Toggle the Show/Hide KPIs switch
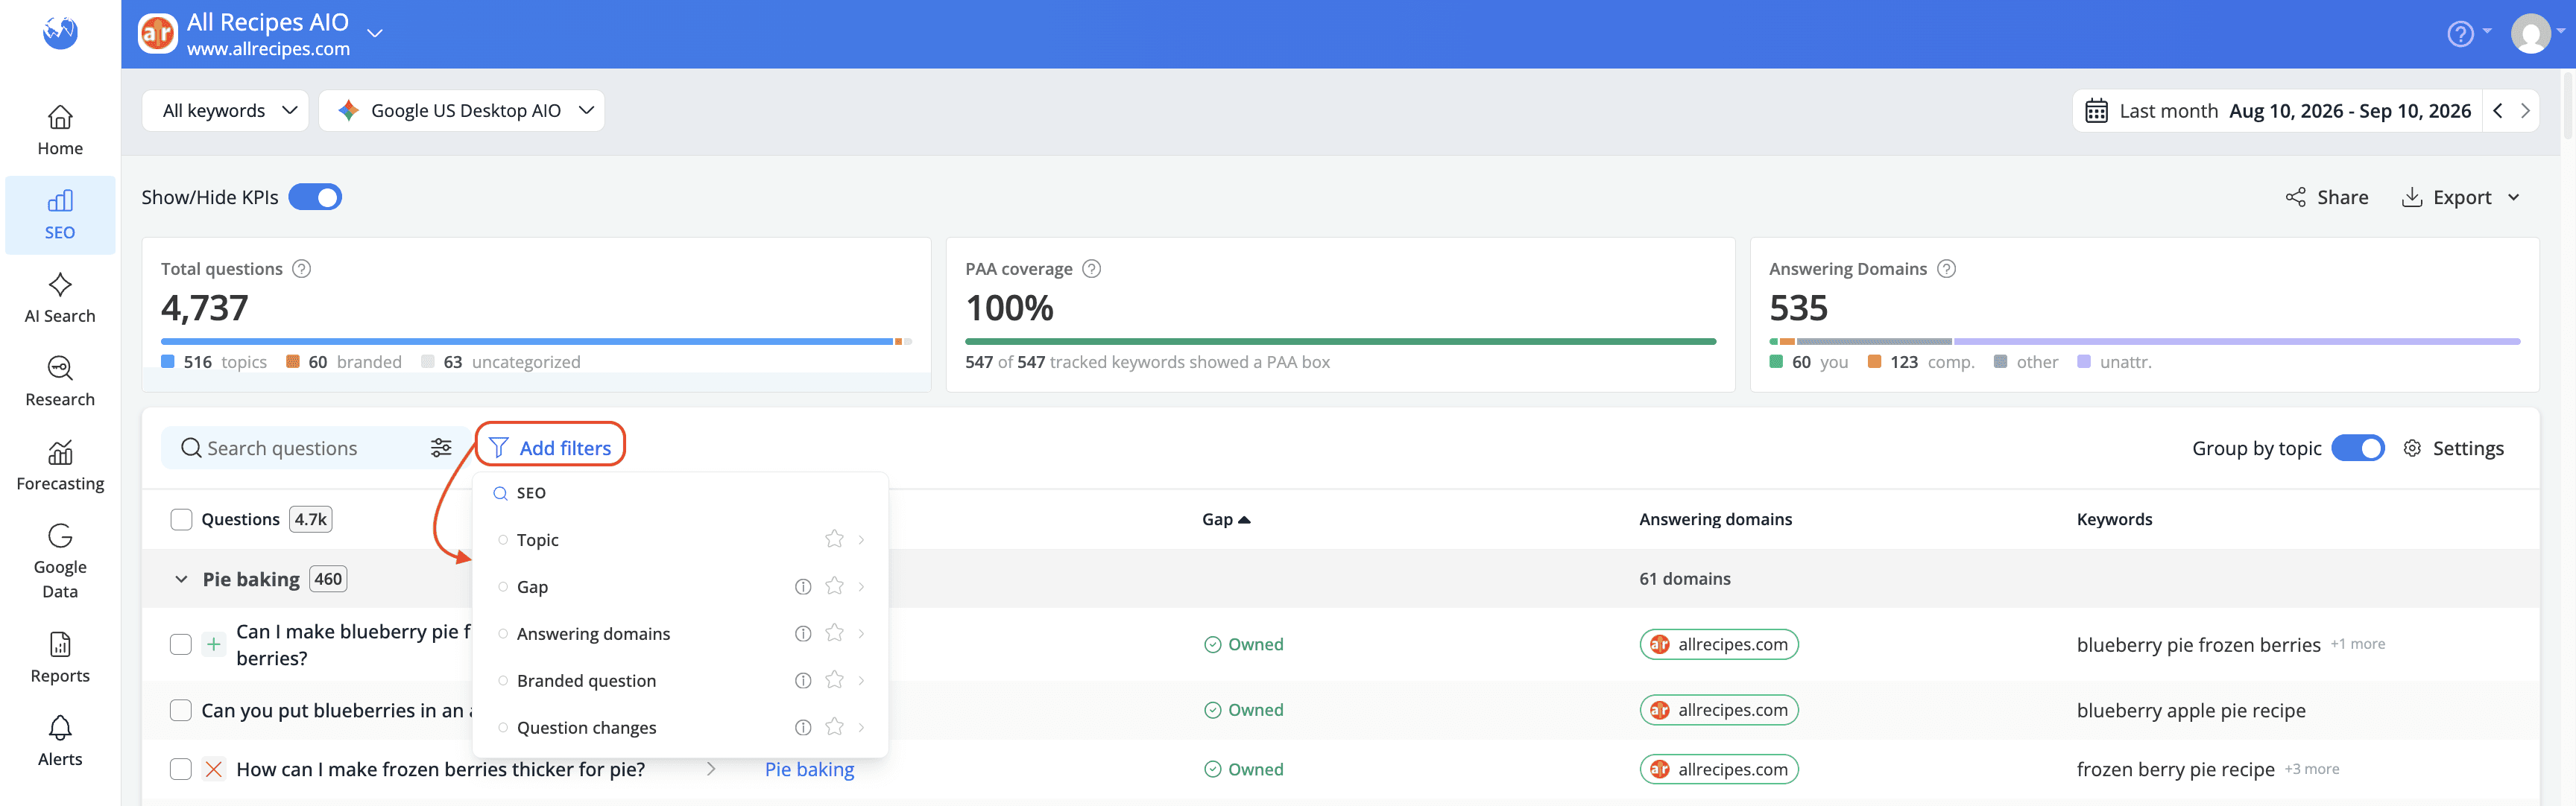 [x=315, y=197]
